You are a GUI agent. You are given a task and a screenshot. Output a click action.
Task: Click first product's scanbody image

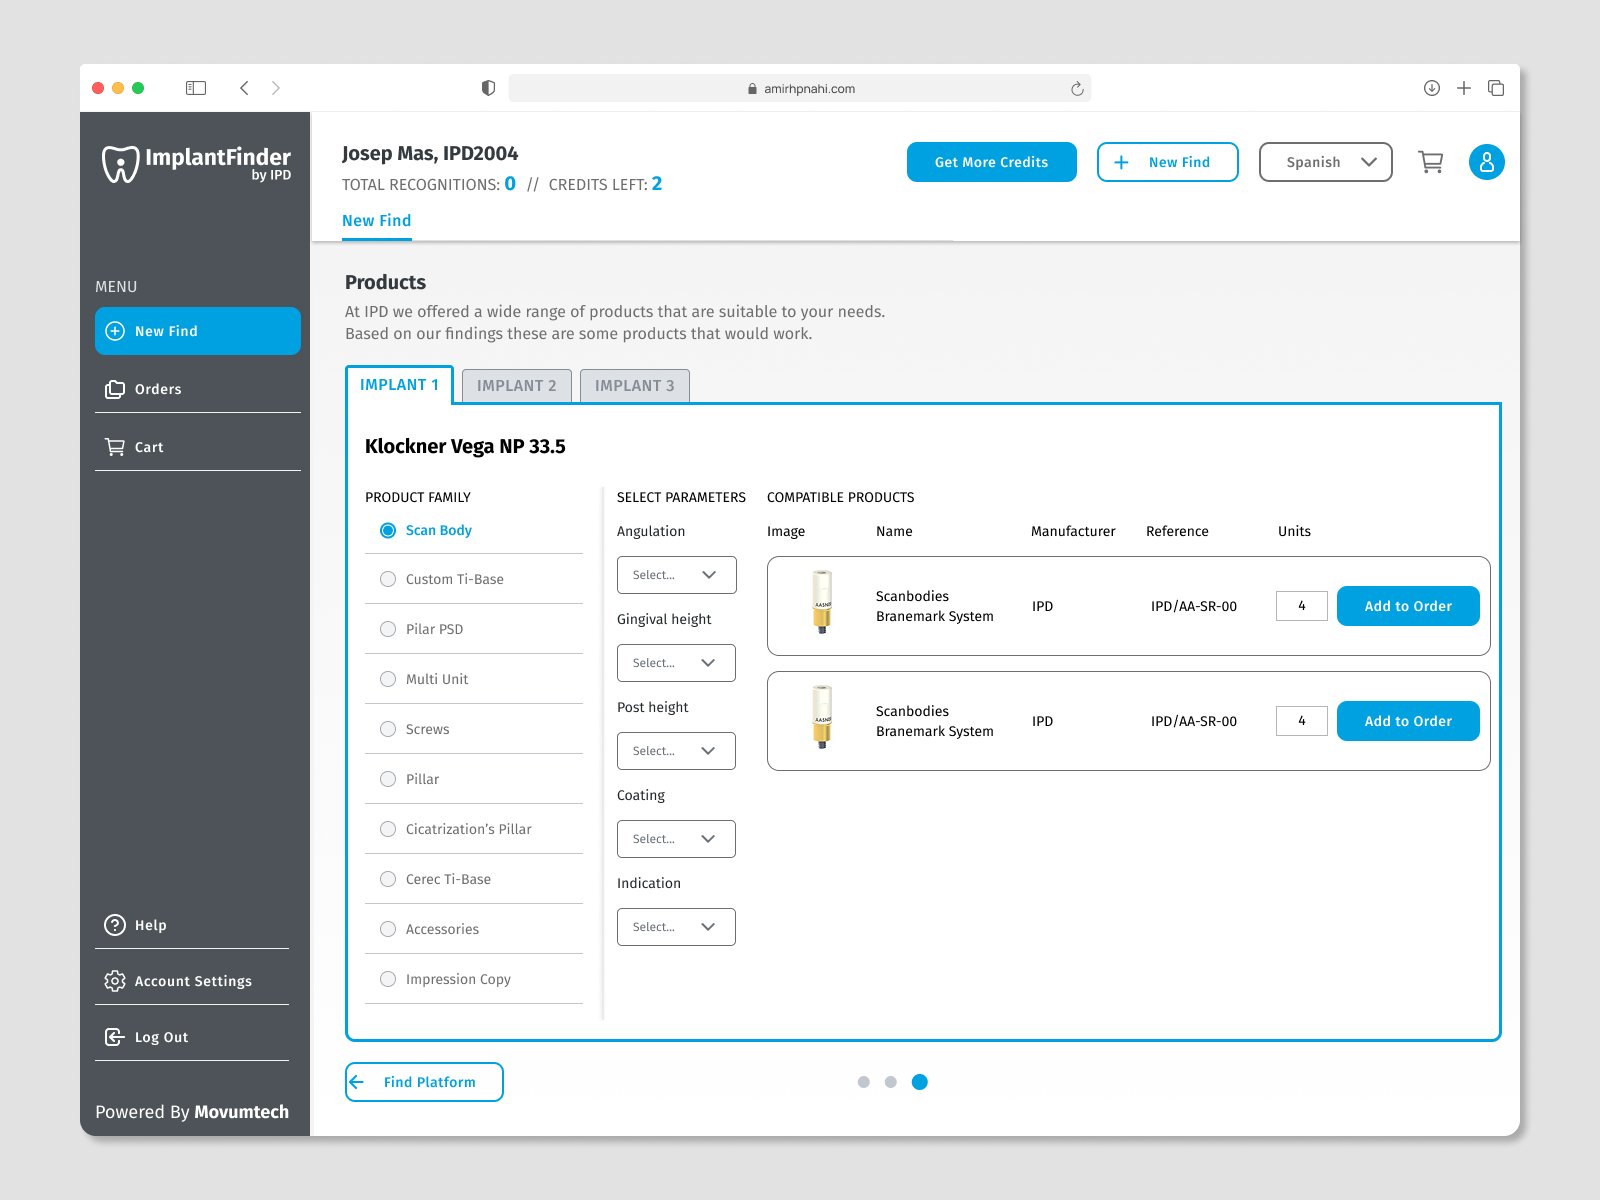(822, 602)
